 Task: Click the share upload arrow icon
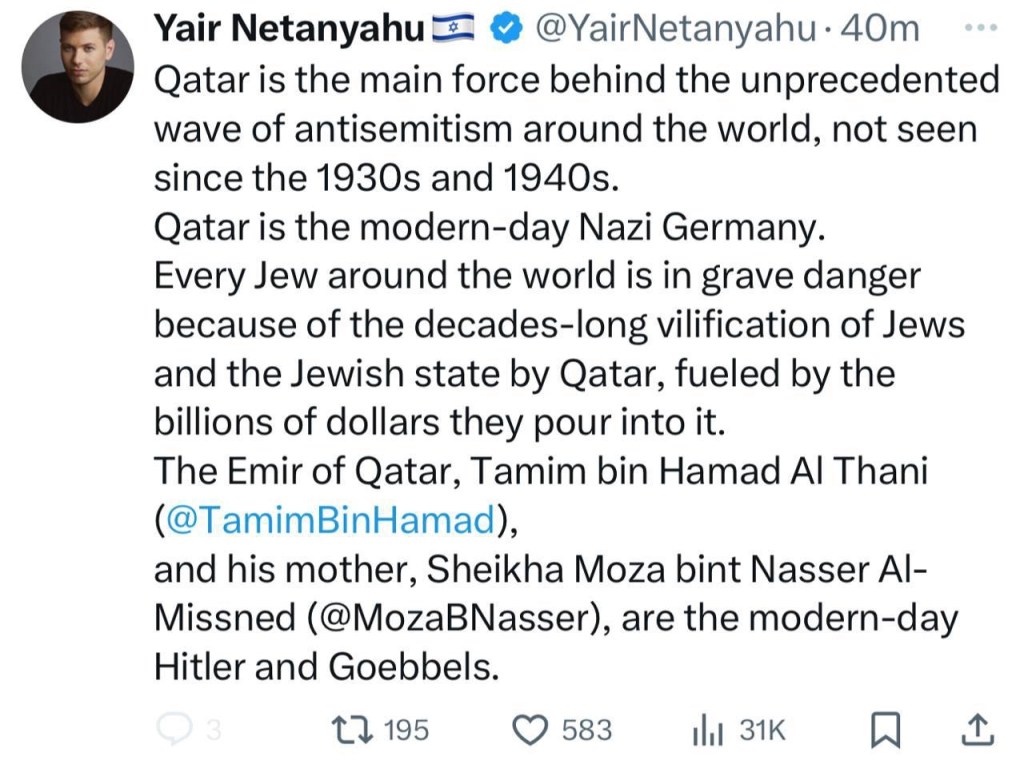pyautogui.click(x=976, y=731)
